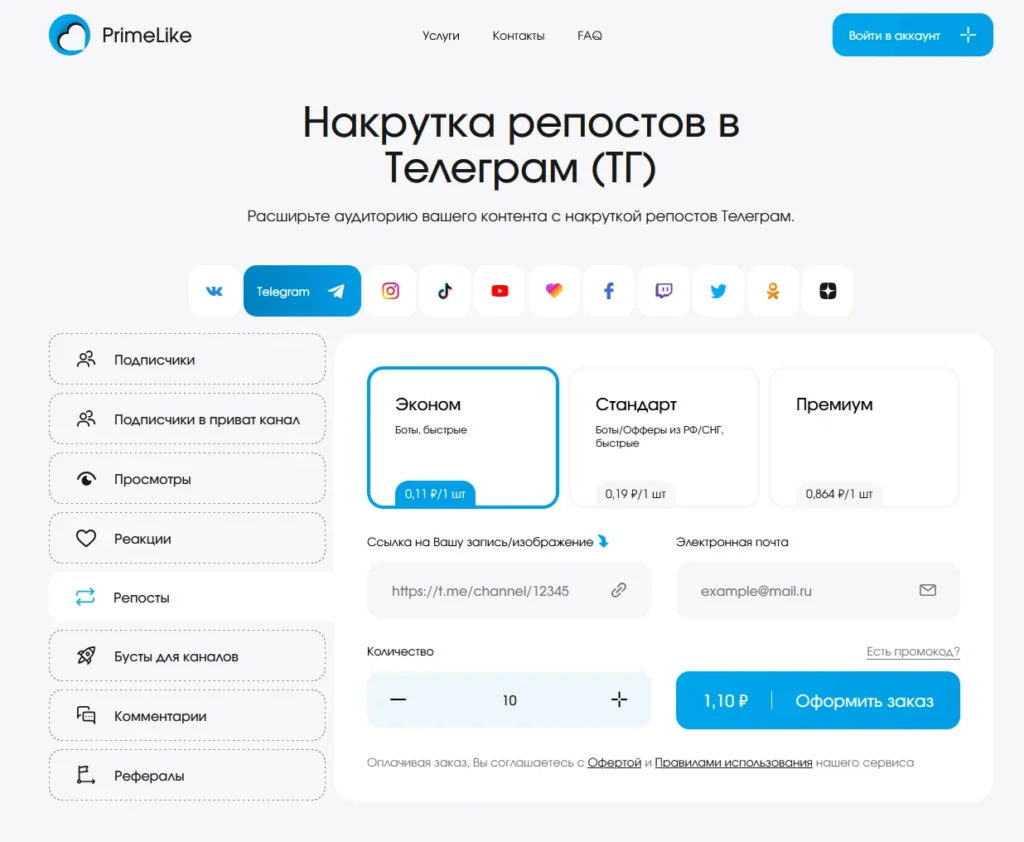Click the Есть промокод? link

913,651
